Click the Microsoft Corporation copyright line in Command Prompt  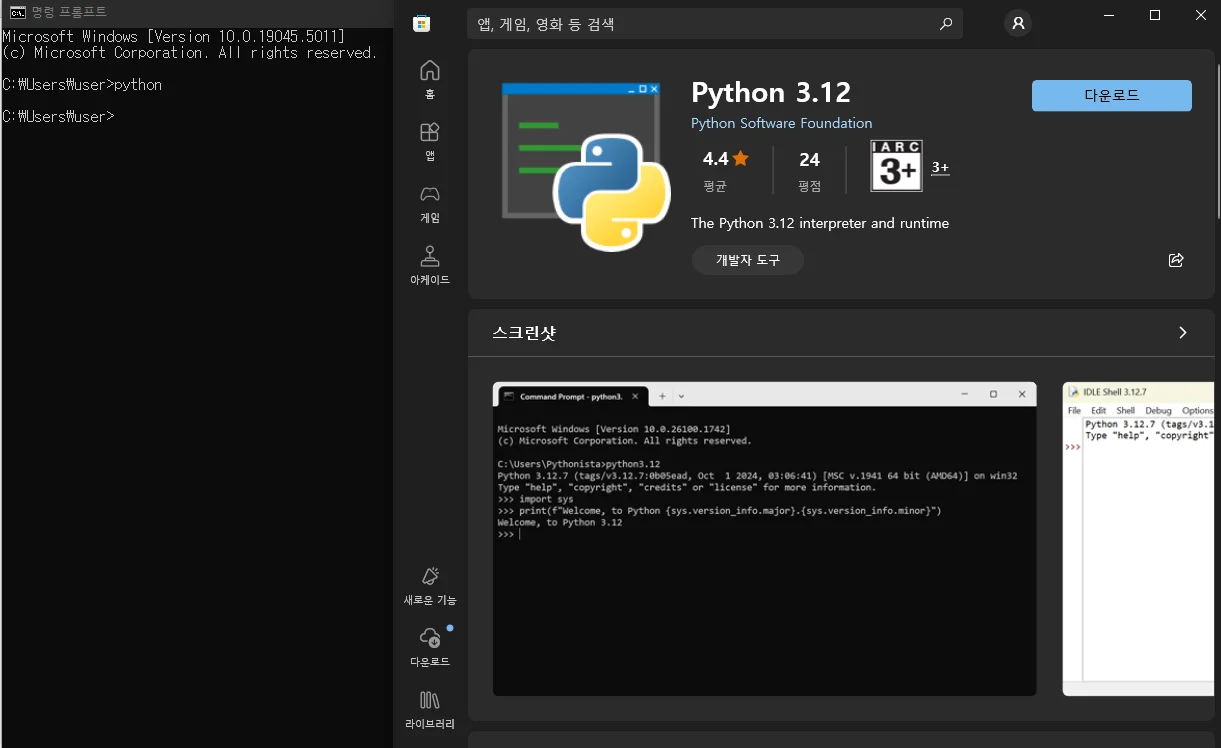189,53
